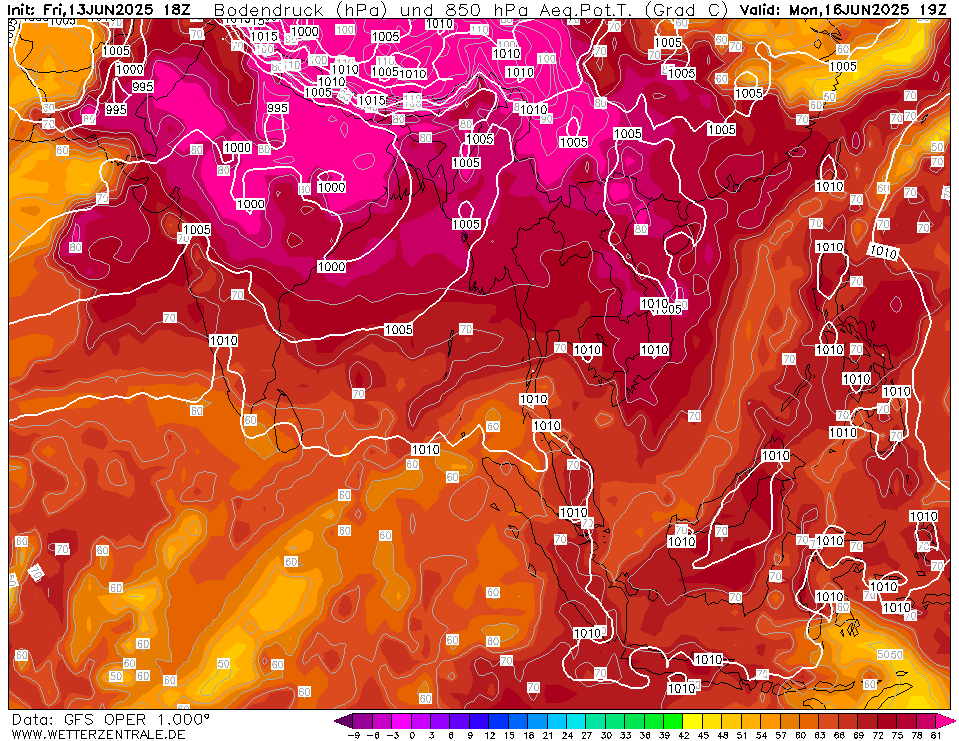This screenshot has width=959, height=741.
Task: Pick blue legend swatch between 12 and 15
Action: pyautogui.click(x=498, y=721)
